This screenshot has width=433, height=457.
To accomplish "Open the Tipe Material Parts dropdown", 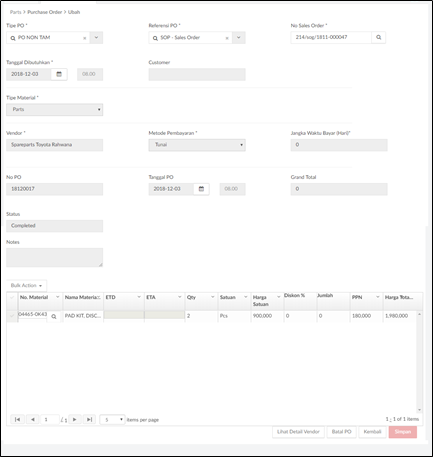I will (x=54, y=109).
